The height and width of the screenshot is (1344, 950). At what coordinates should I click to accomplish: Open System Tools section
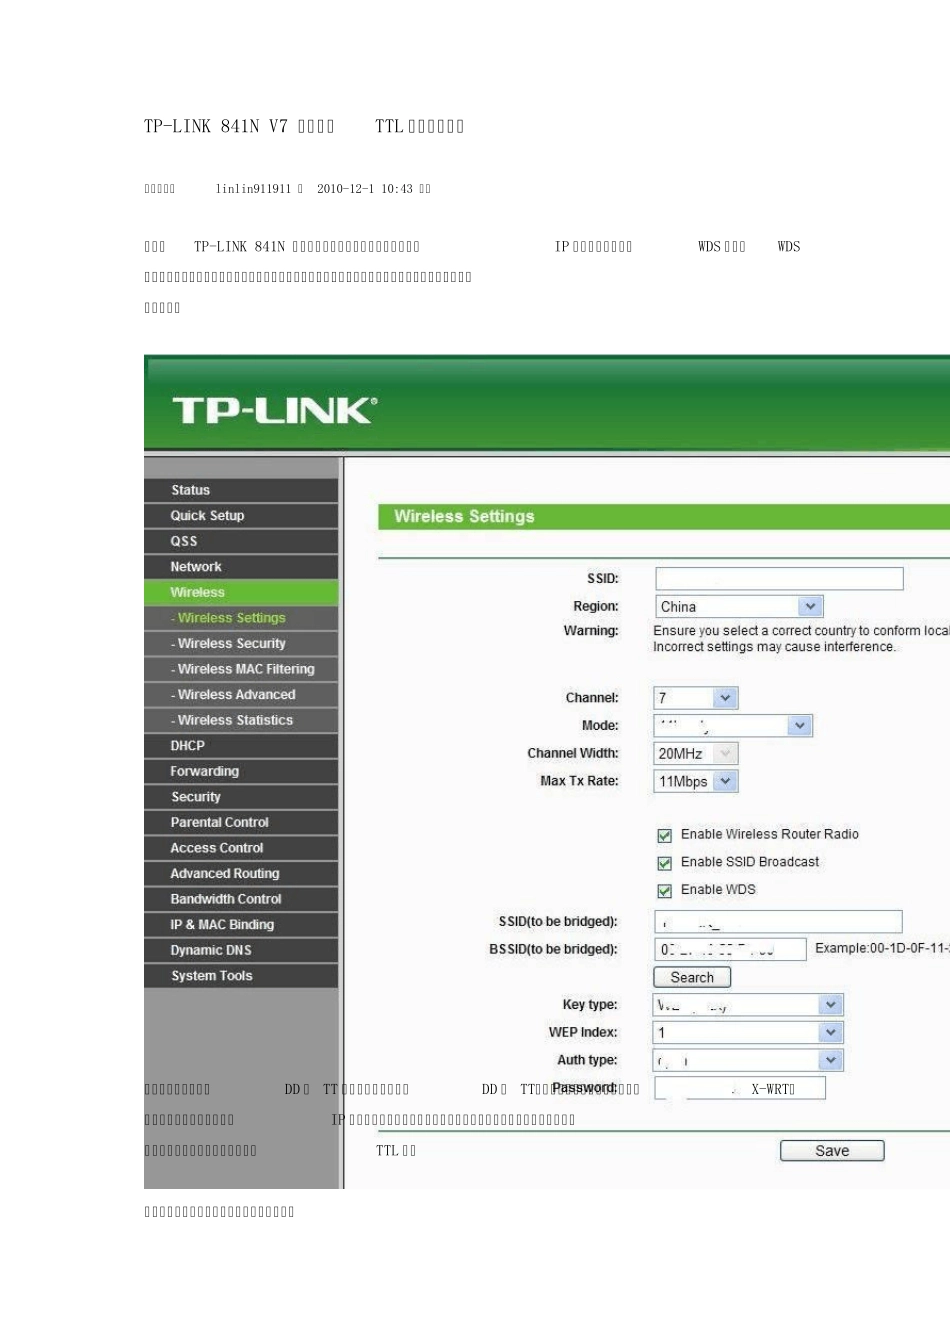pos(241,976)
